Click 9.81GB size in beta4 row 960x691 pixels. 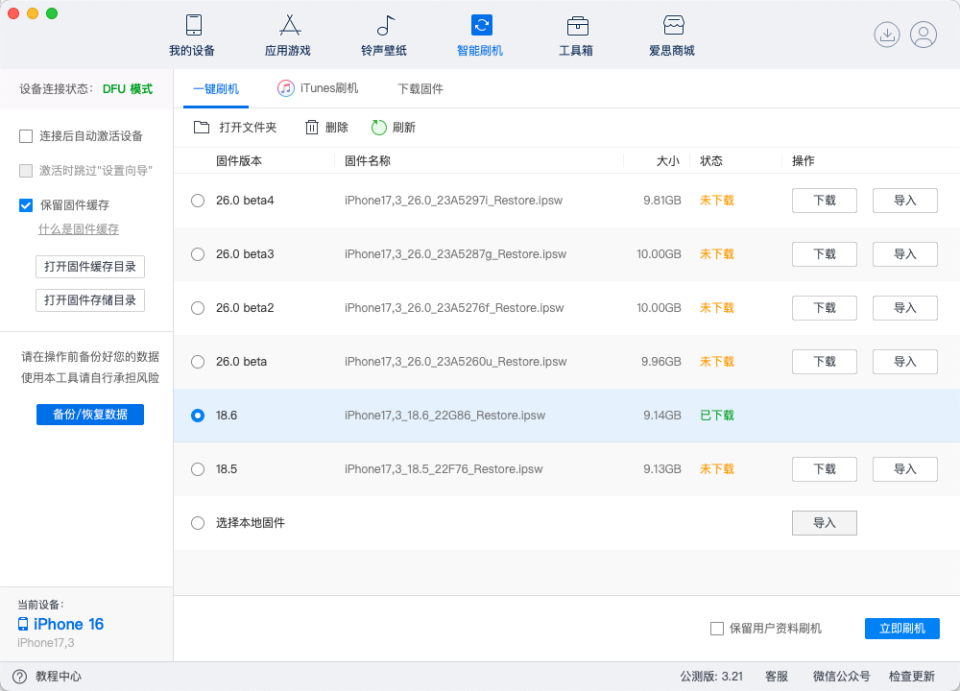[x=662, y=200]
